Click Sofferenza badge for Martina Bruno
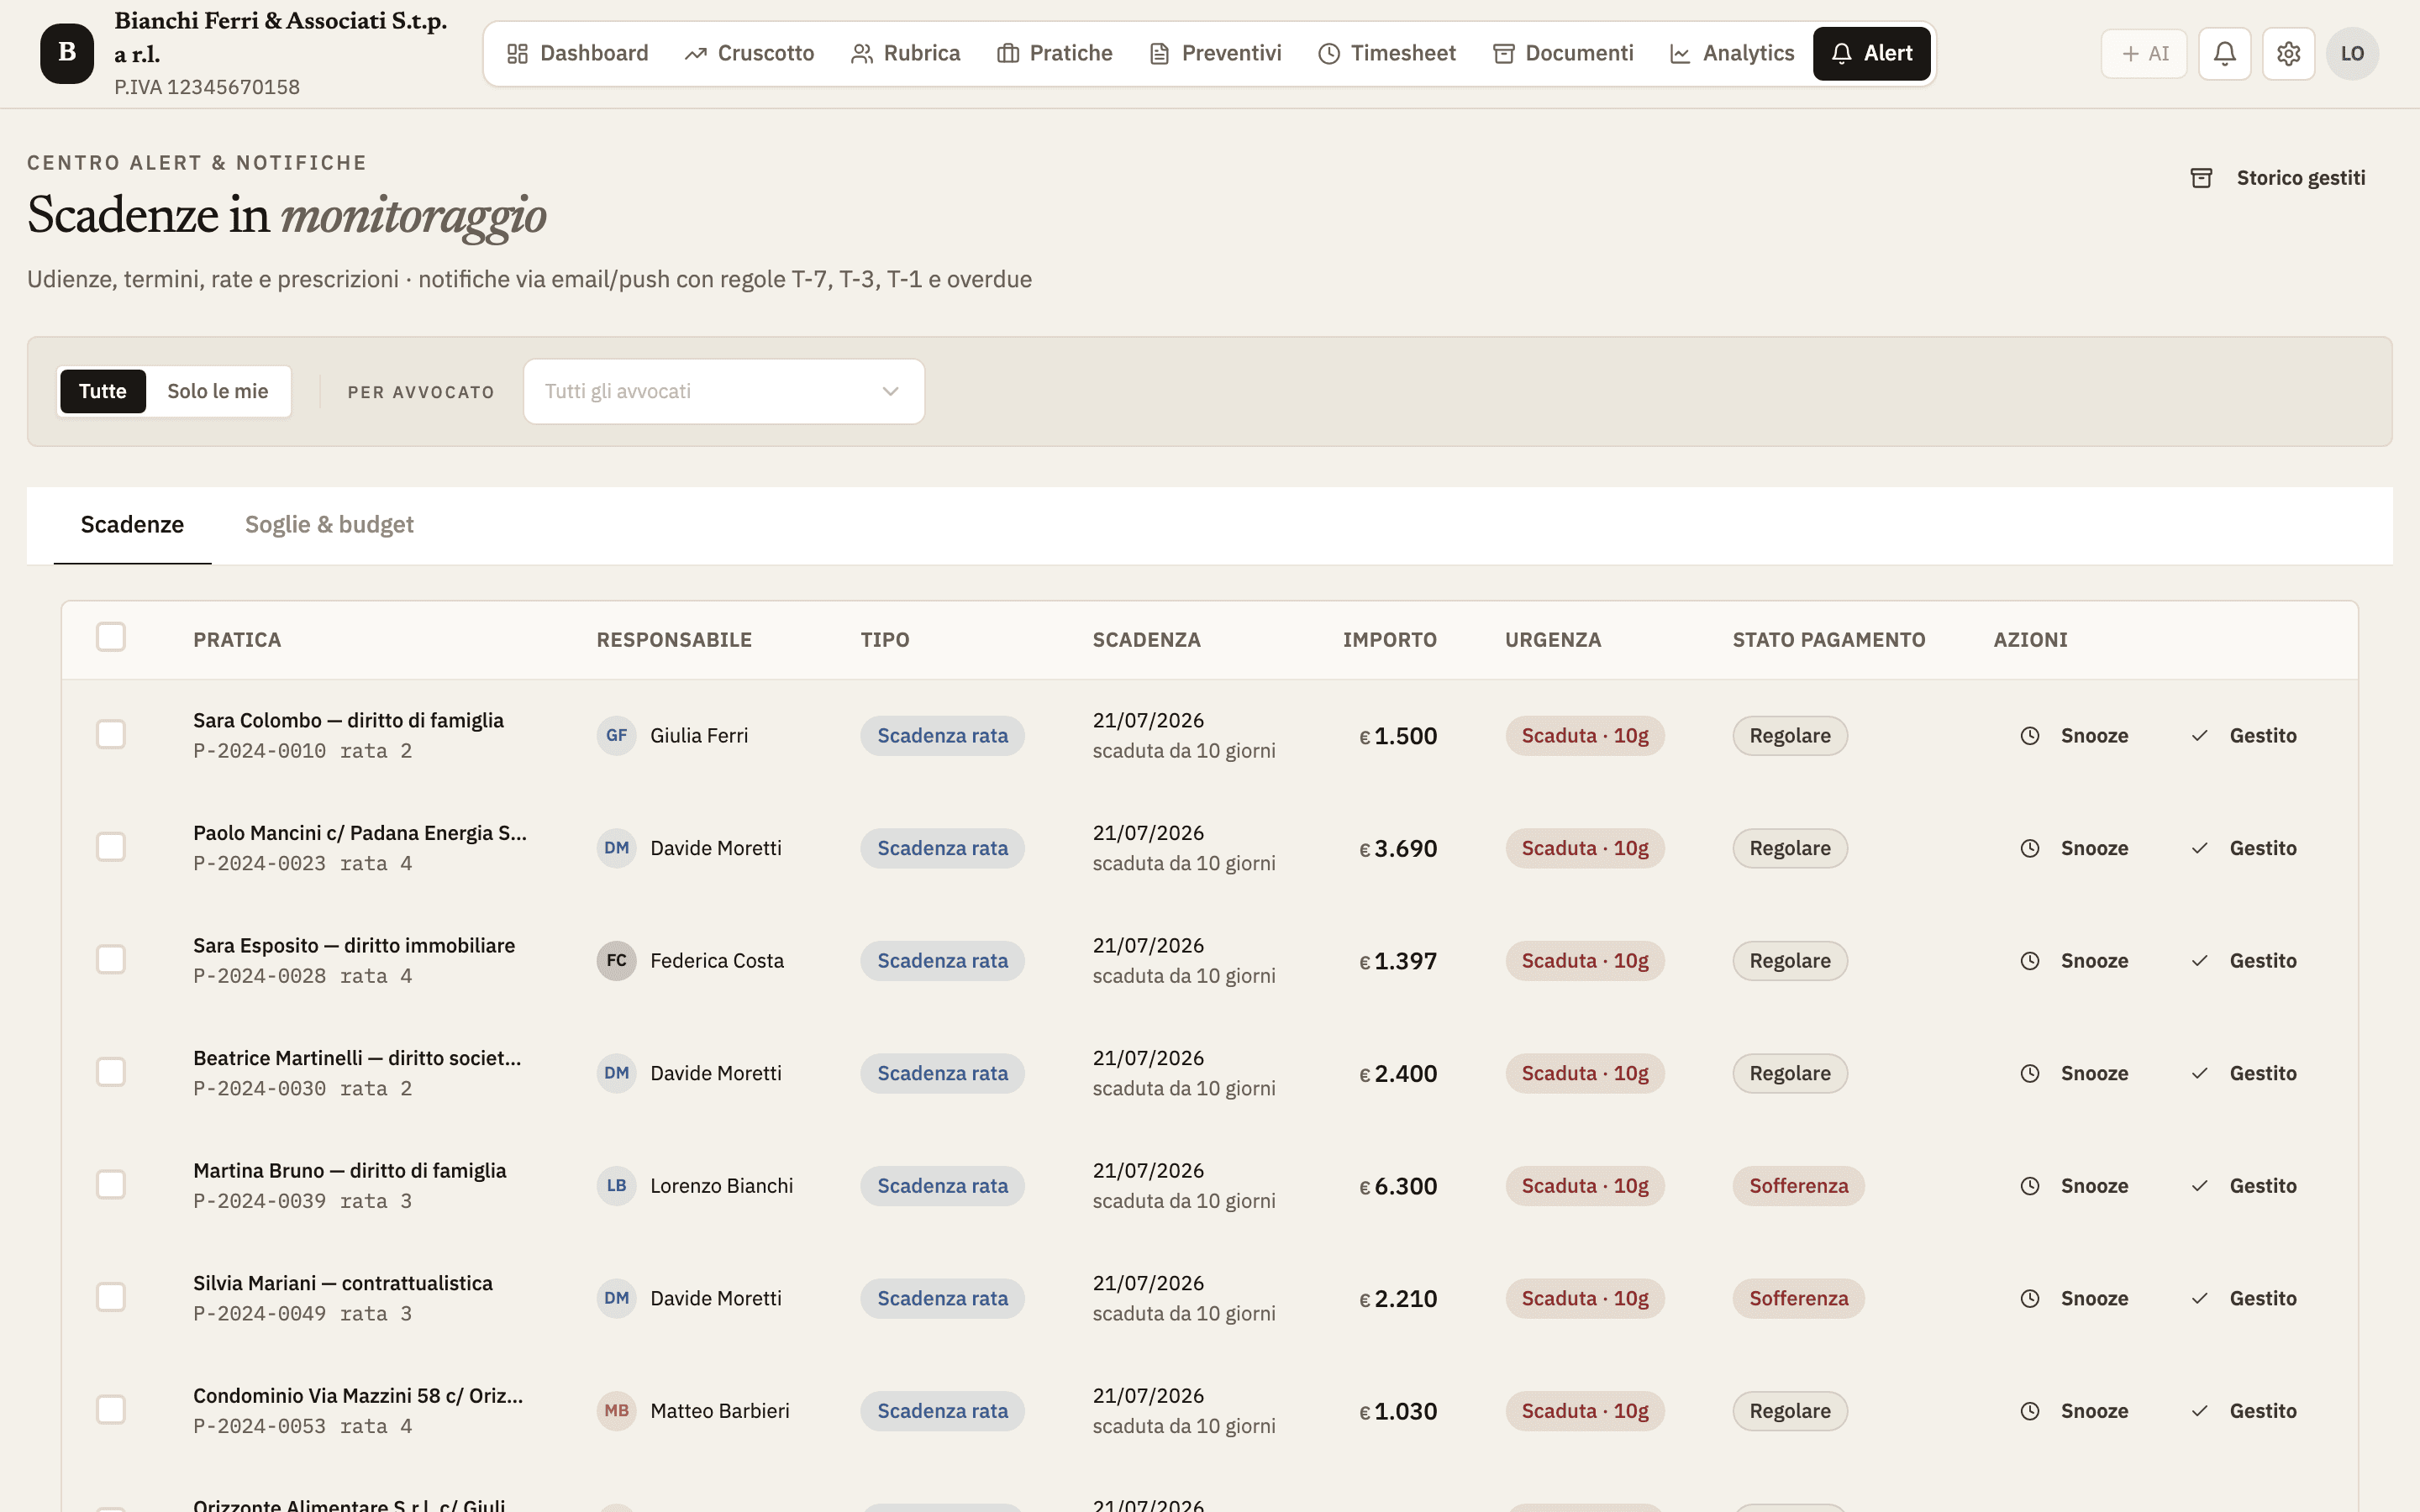 tap(1798, 1186)
